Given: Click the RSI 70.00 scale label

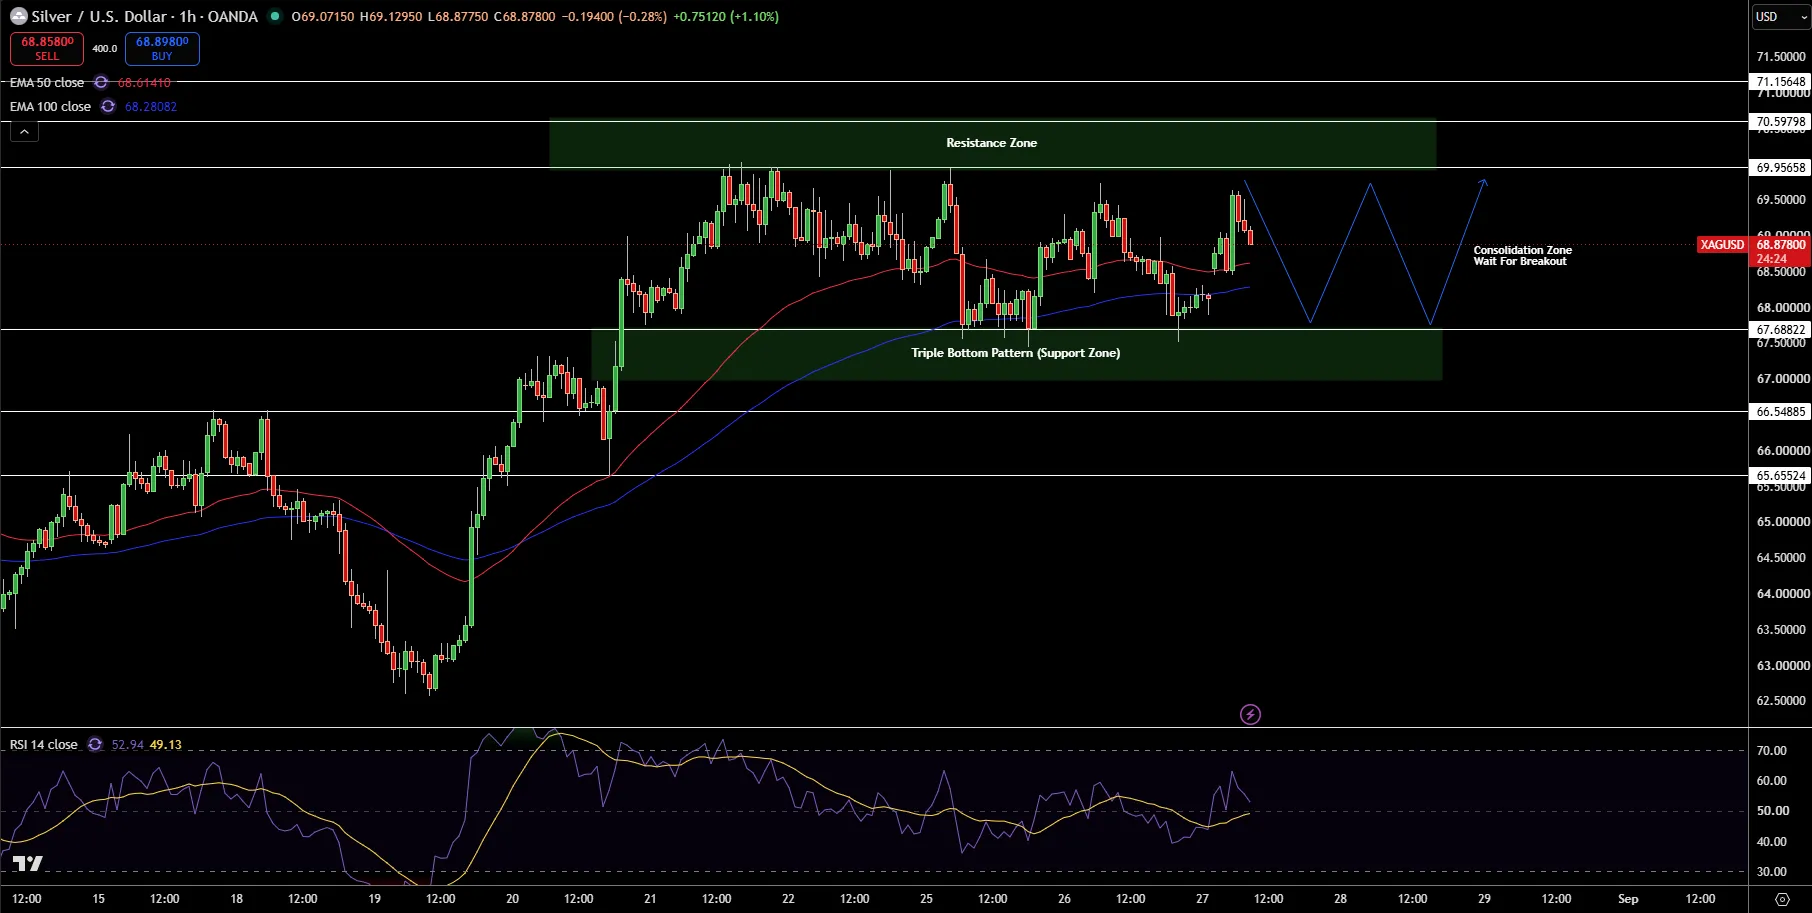Looking at the screenshot, I should coord(1772,751).
